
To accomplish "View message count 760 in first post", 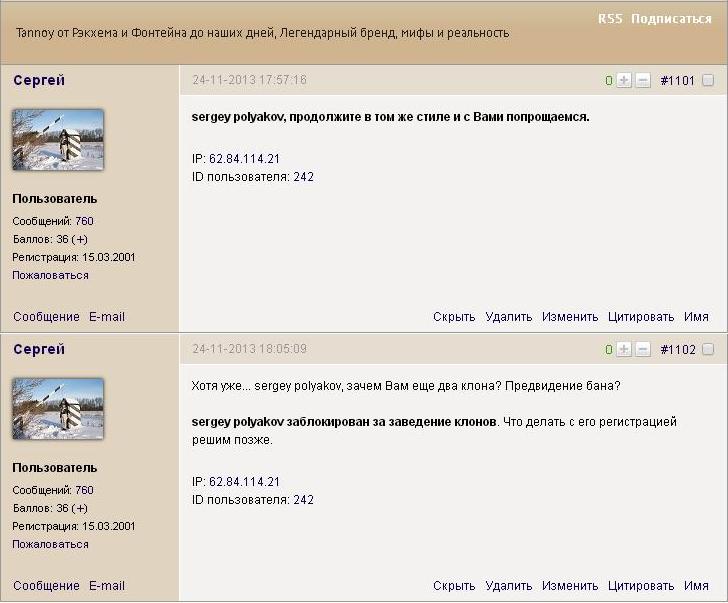I will (84, 221).
